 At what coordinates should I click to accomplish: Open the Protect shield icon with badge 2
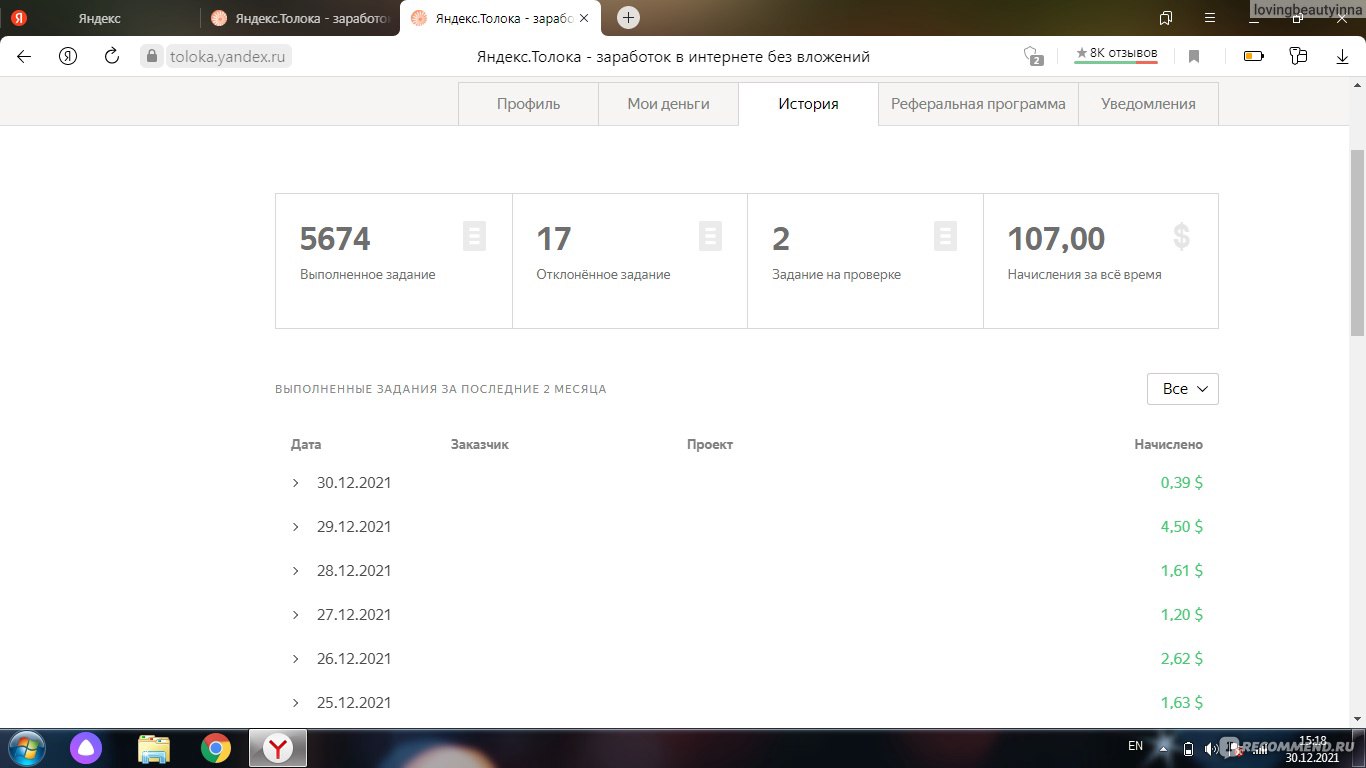(x=1033, y=56)
